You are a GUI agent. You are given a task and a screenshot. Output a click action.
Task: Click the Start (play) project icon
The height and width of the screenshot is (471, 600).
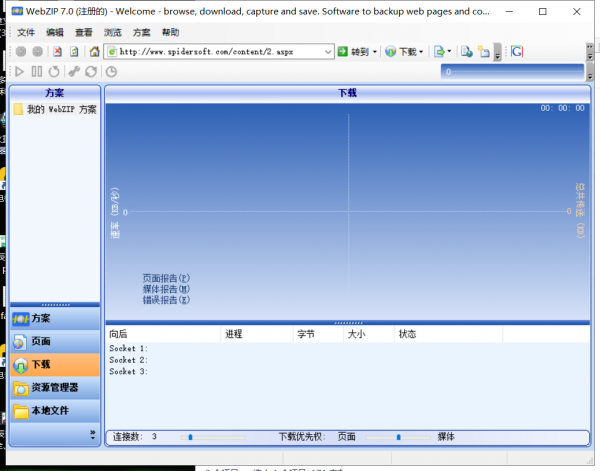click(x=20, y=71)
